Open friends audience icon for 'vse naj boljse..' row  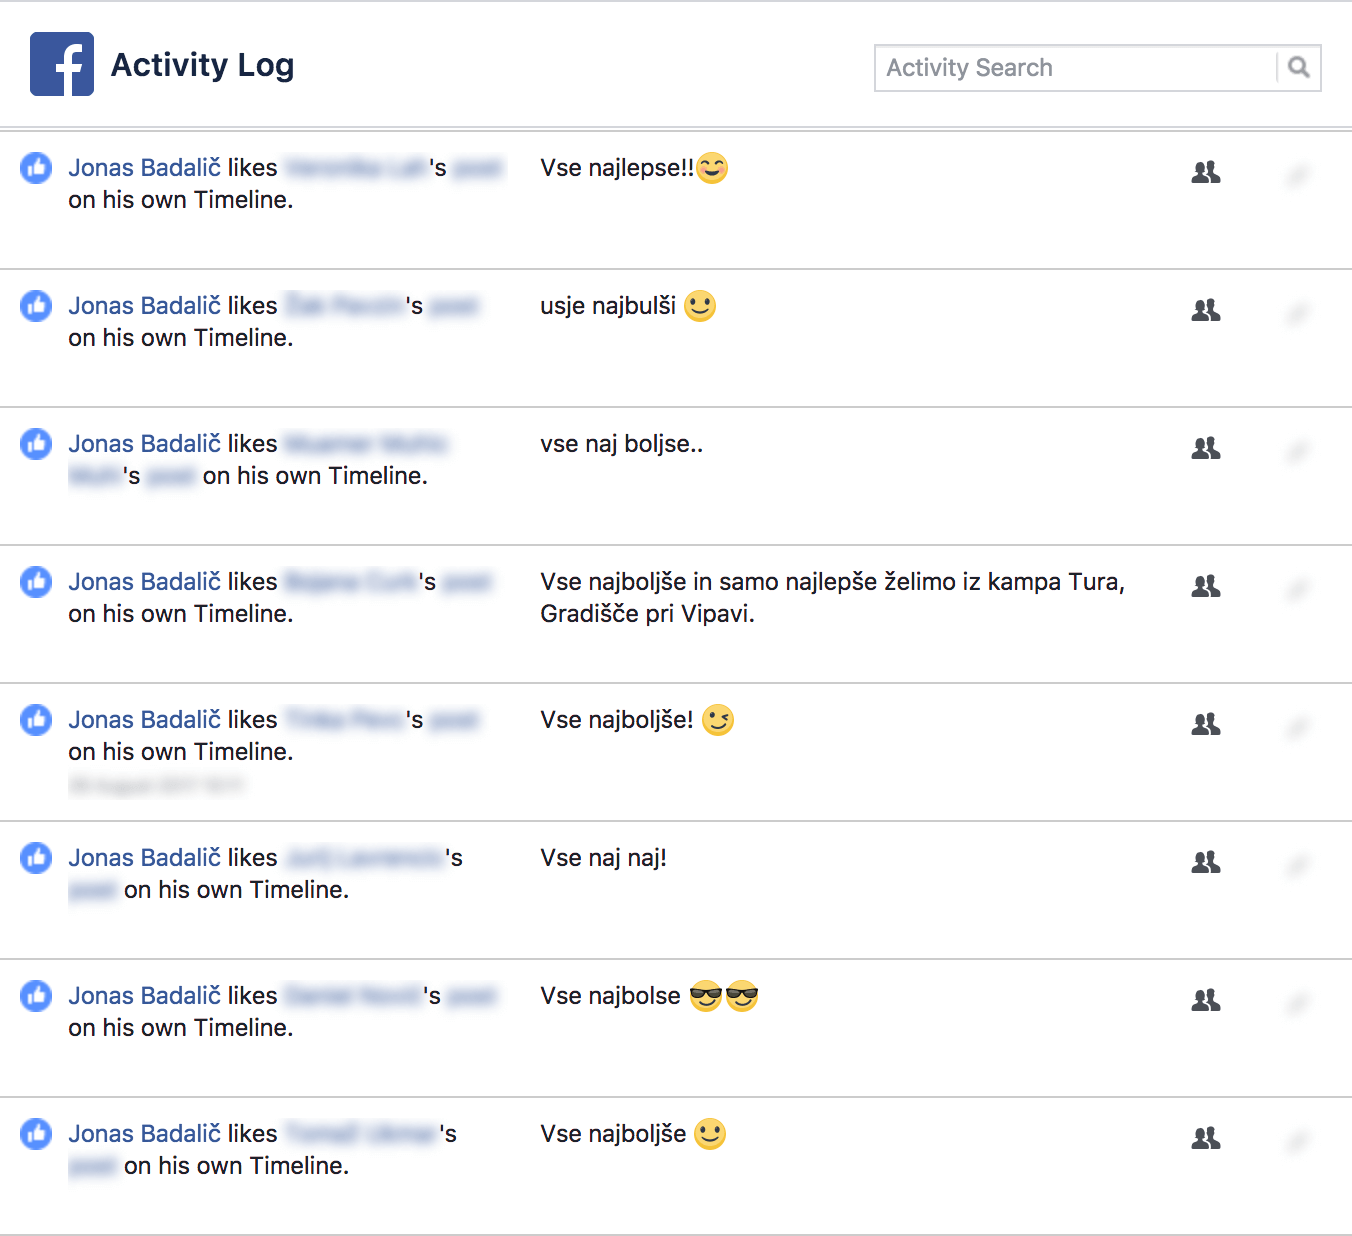[x=1206, y=448]
